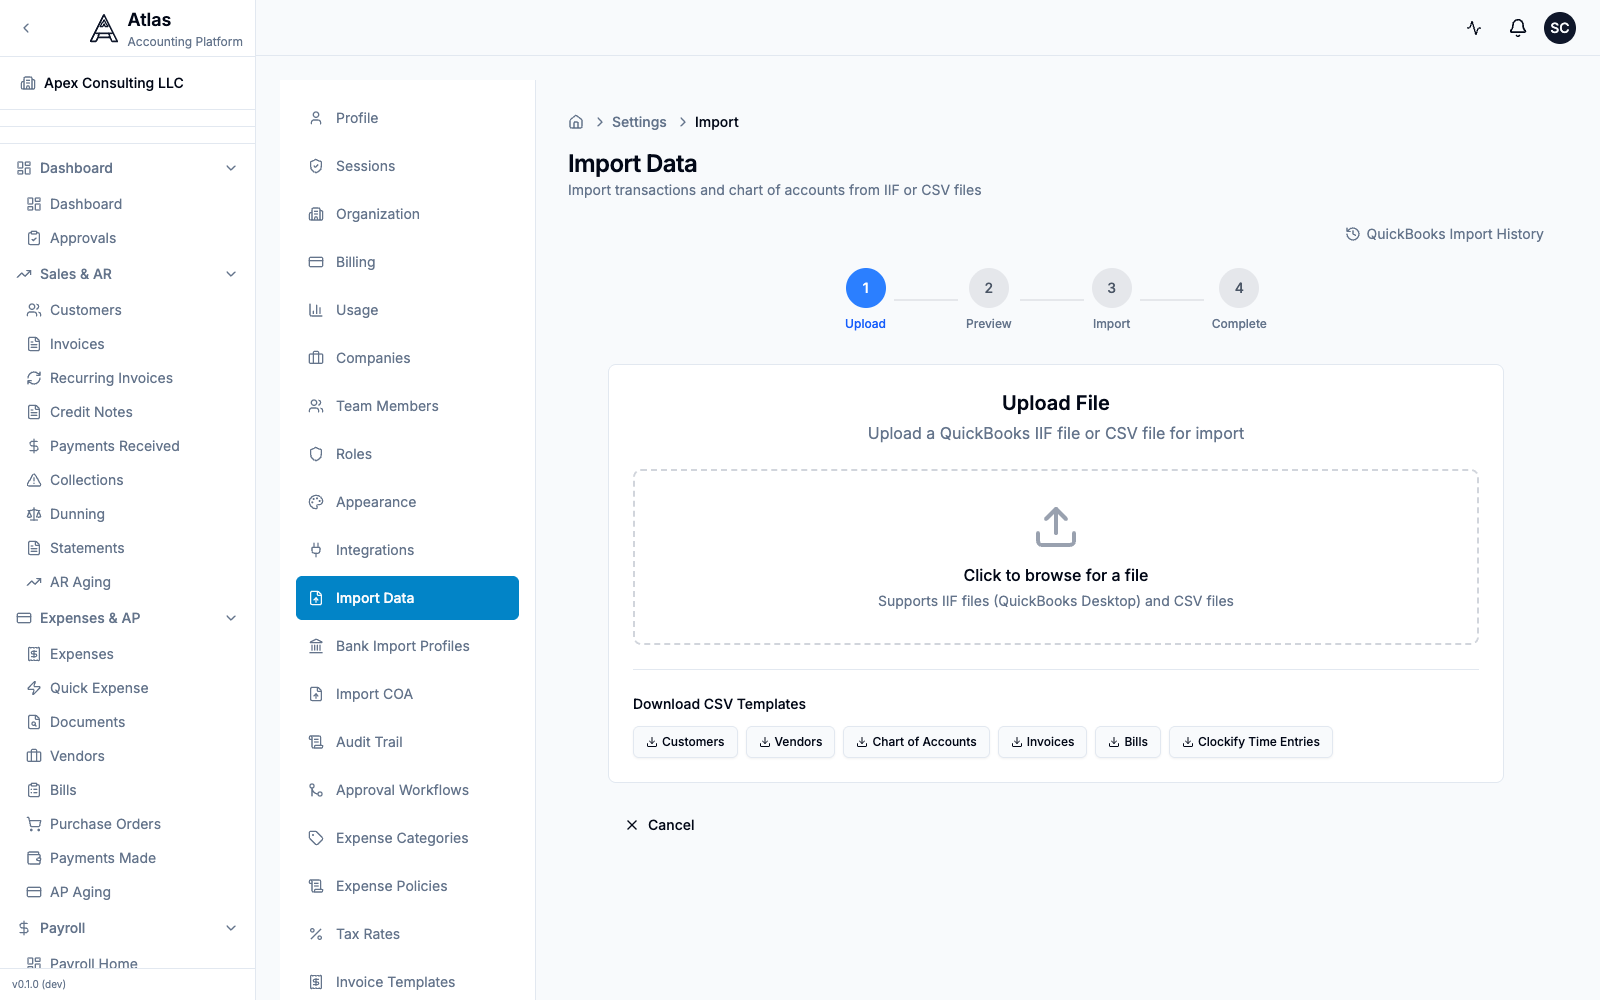Screen dimensions: 1600x1000
Task: Click the Apex Consulting building icon
Action: point(28,83)
